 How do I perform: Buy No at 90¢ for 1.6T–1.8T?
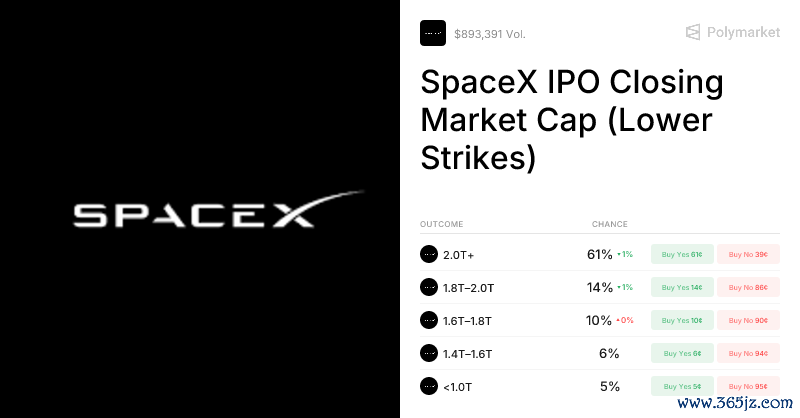pos(748,321)
